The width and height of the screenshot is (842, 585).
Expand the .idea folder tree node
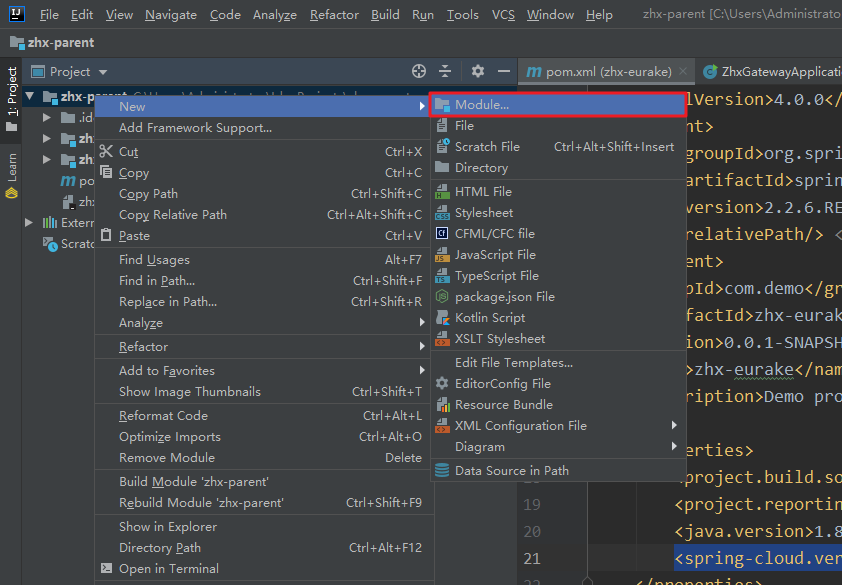click(47, 117)
